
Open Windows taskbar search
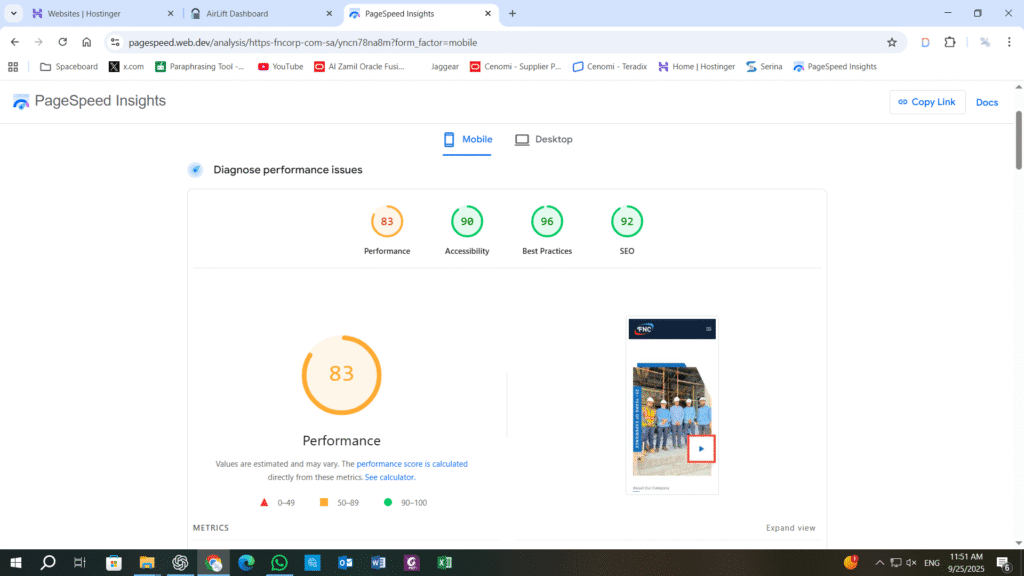tap(48, 563)
